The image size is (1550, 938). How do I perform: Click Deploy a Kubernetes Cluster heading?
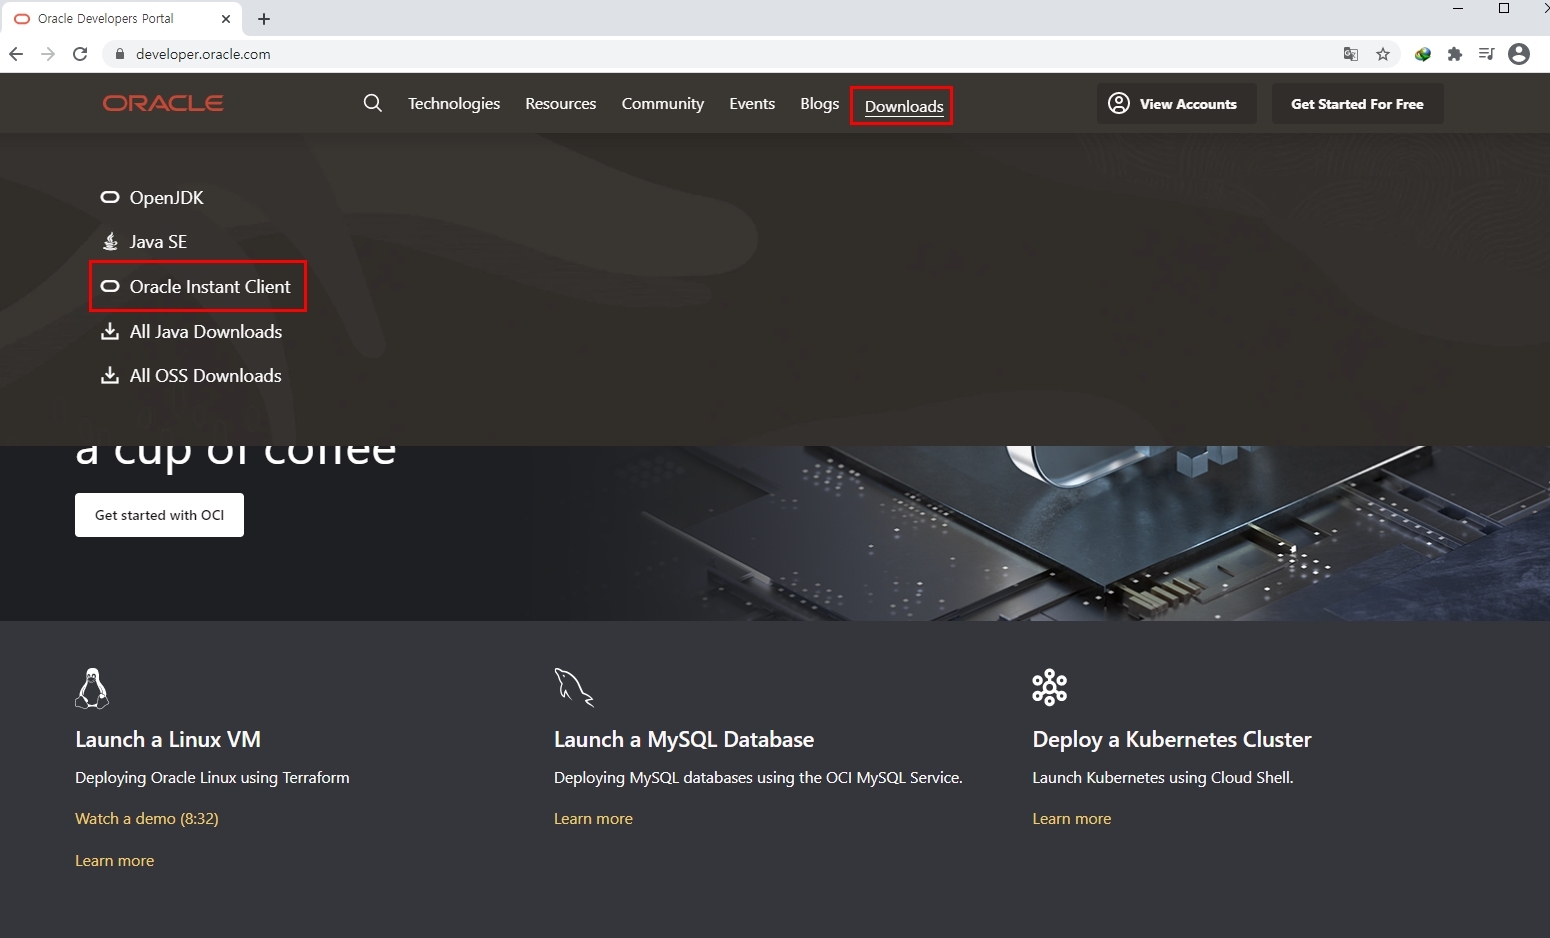[x=1172, y=740]
